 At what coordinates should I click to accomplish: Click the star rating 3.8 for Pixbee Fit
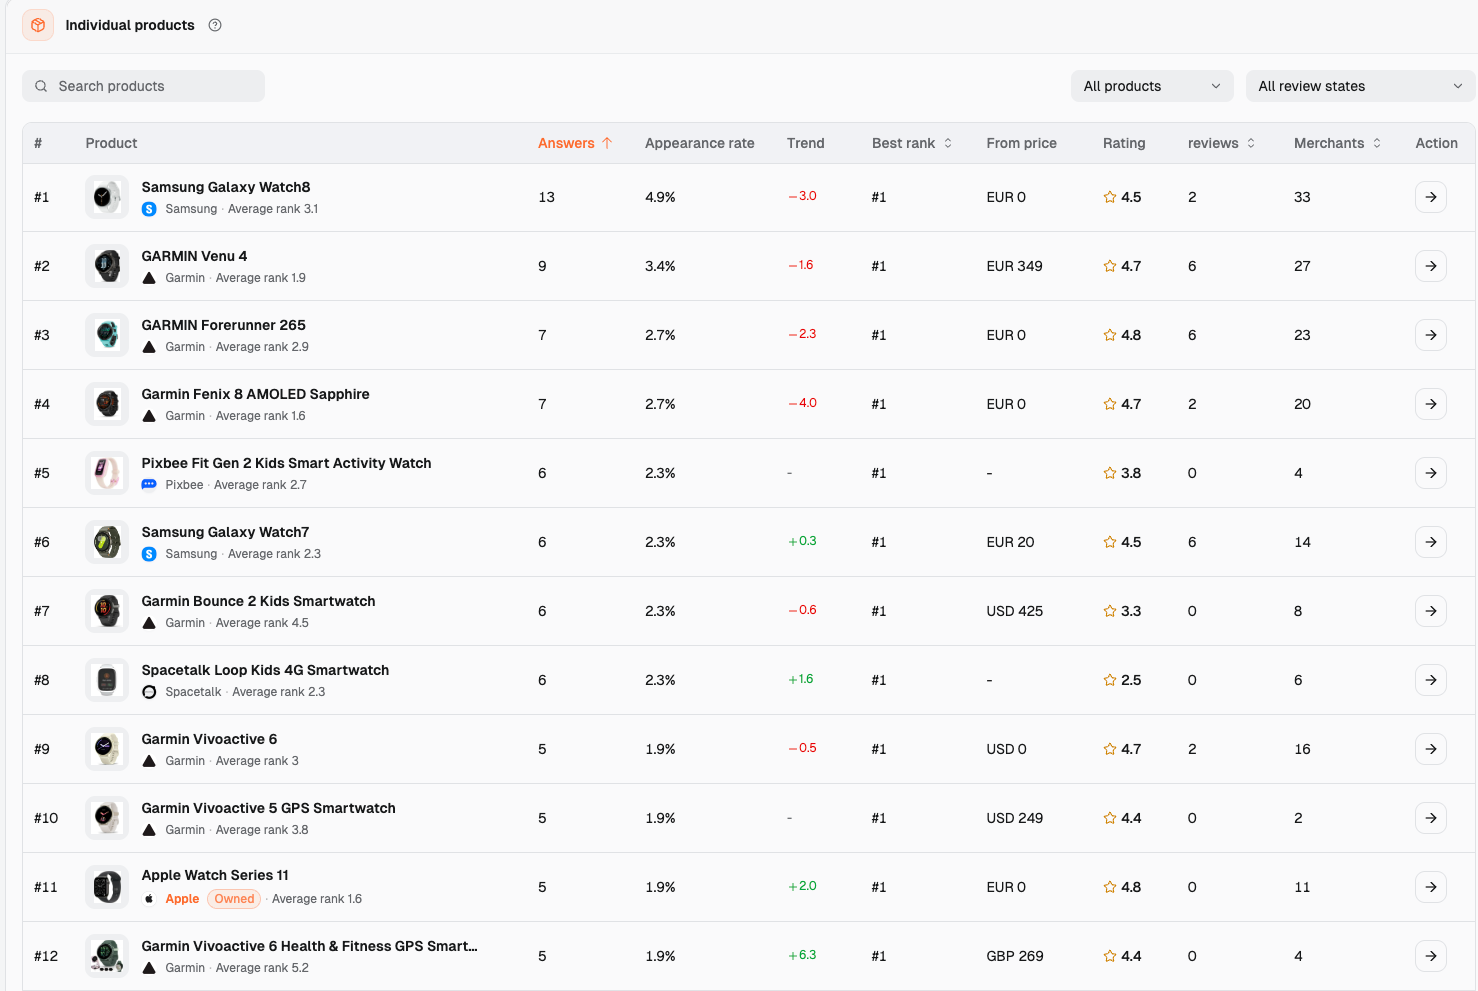[x=1122, y=473]
